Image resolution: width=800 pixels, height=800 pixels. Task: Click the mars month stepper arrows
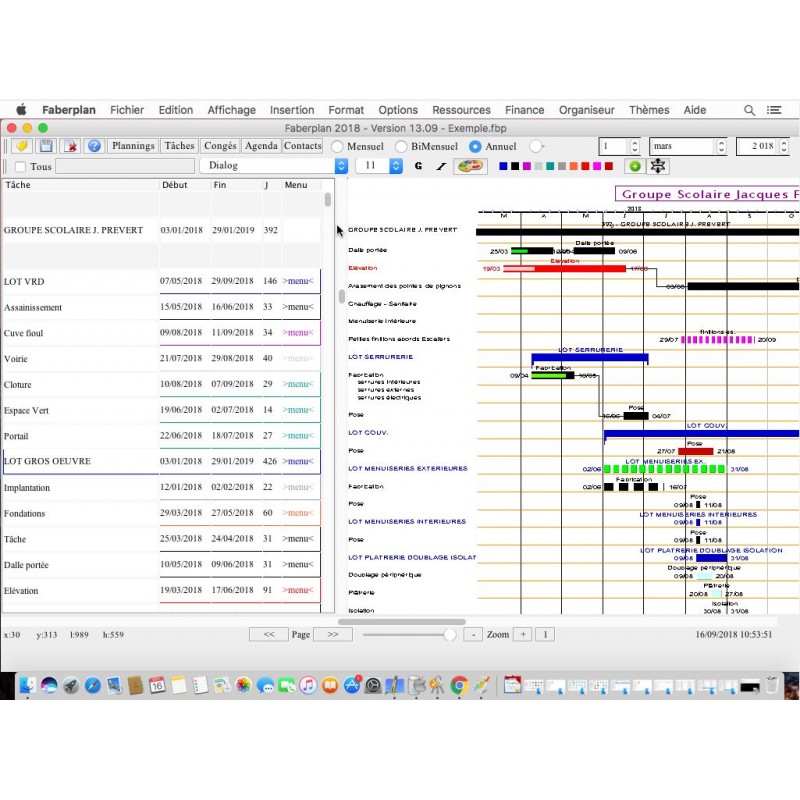tap(721, 146)
